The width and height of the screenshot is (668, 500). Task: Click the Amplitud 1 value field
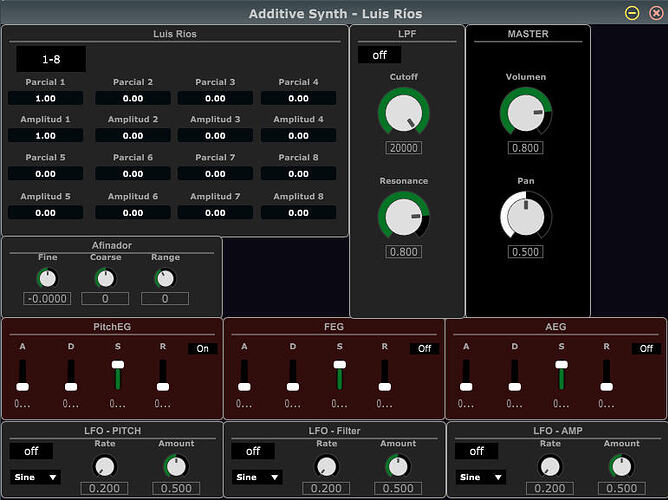point(46,136)
